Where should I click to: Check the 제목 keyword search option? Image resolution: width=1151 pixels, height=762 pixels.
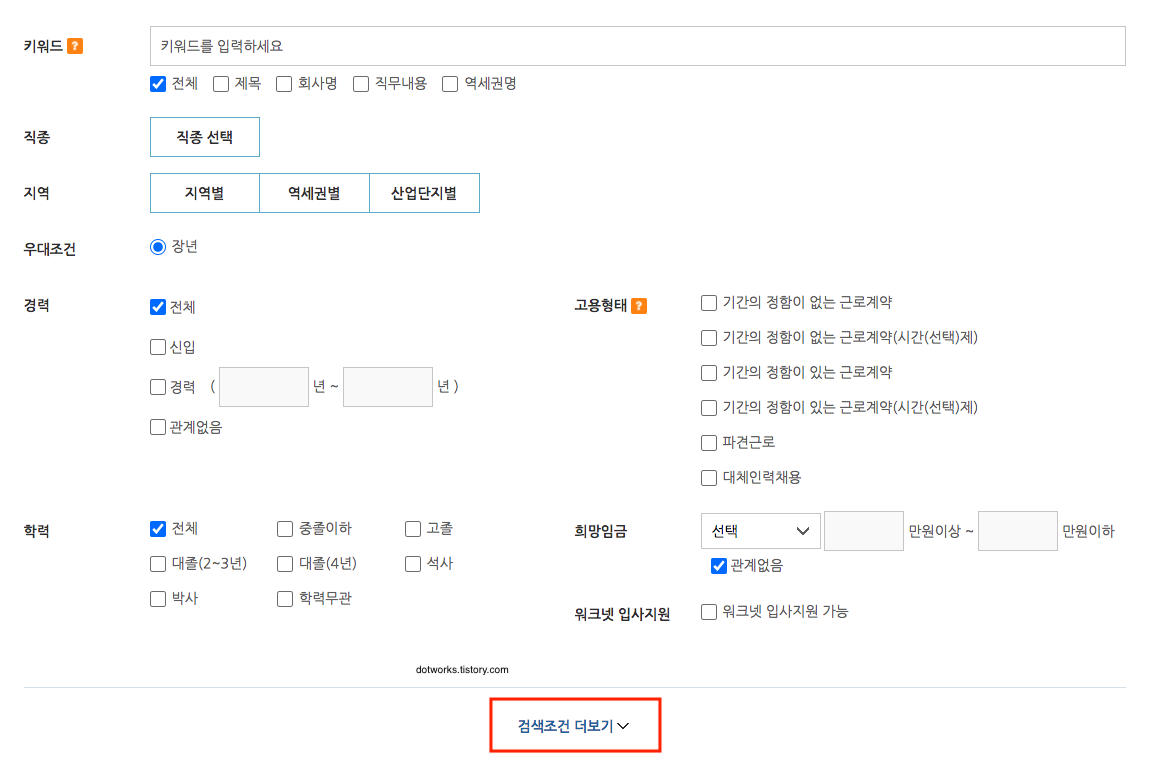pyautogui.click(x=220, y=84)
